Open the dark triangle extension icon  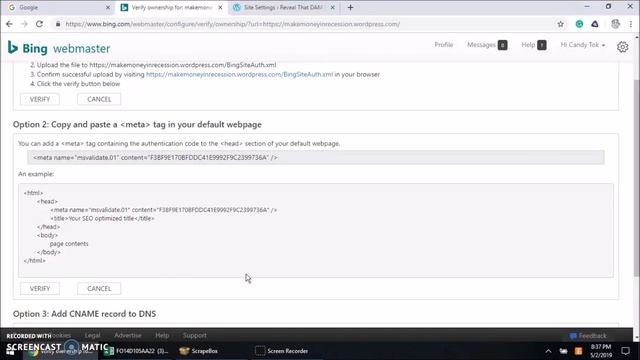[x=595, y=24]
